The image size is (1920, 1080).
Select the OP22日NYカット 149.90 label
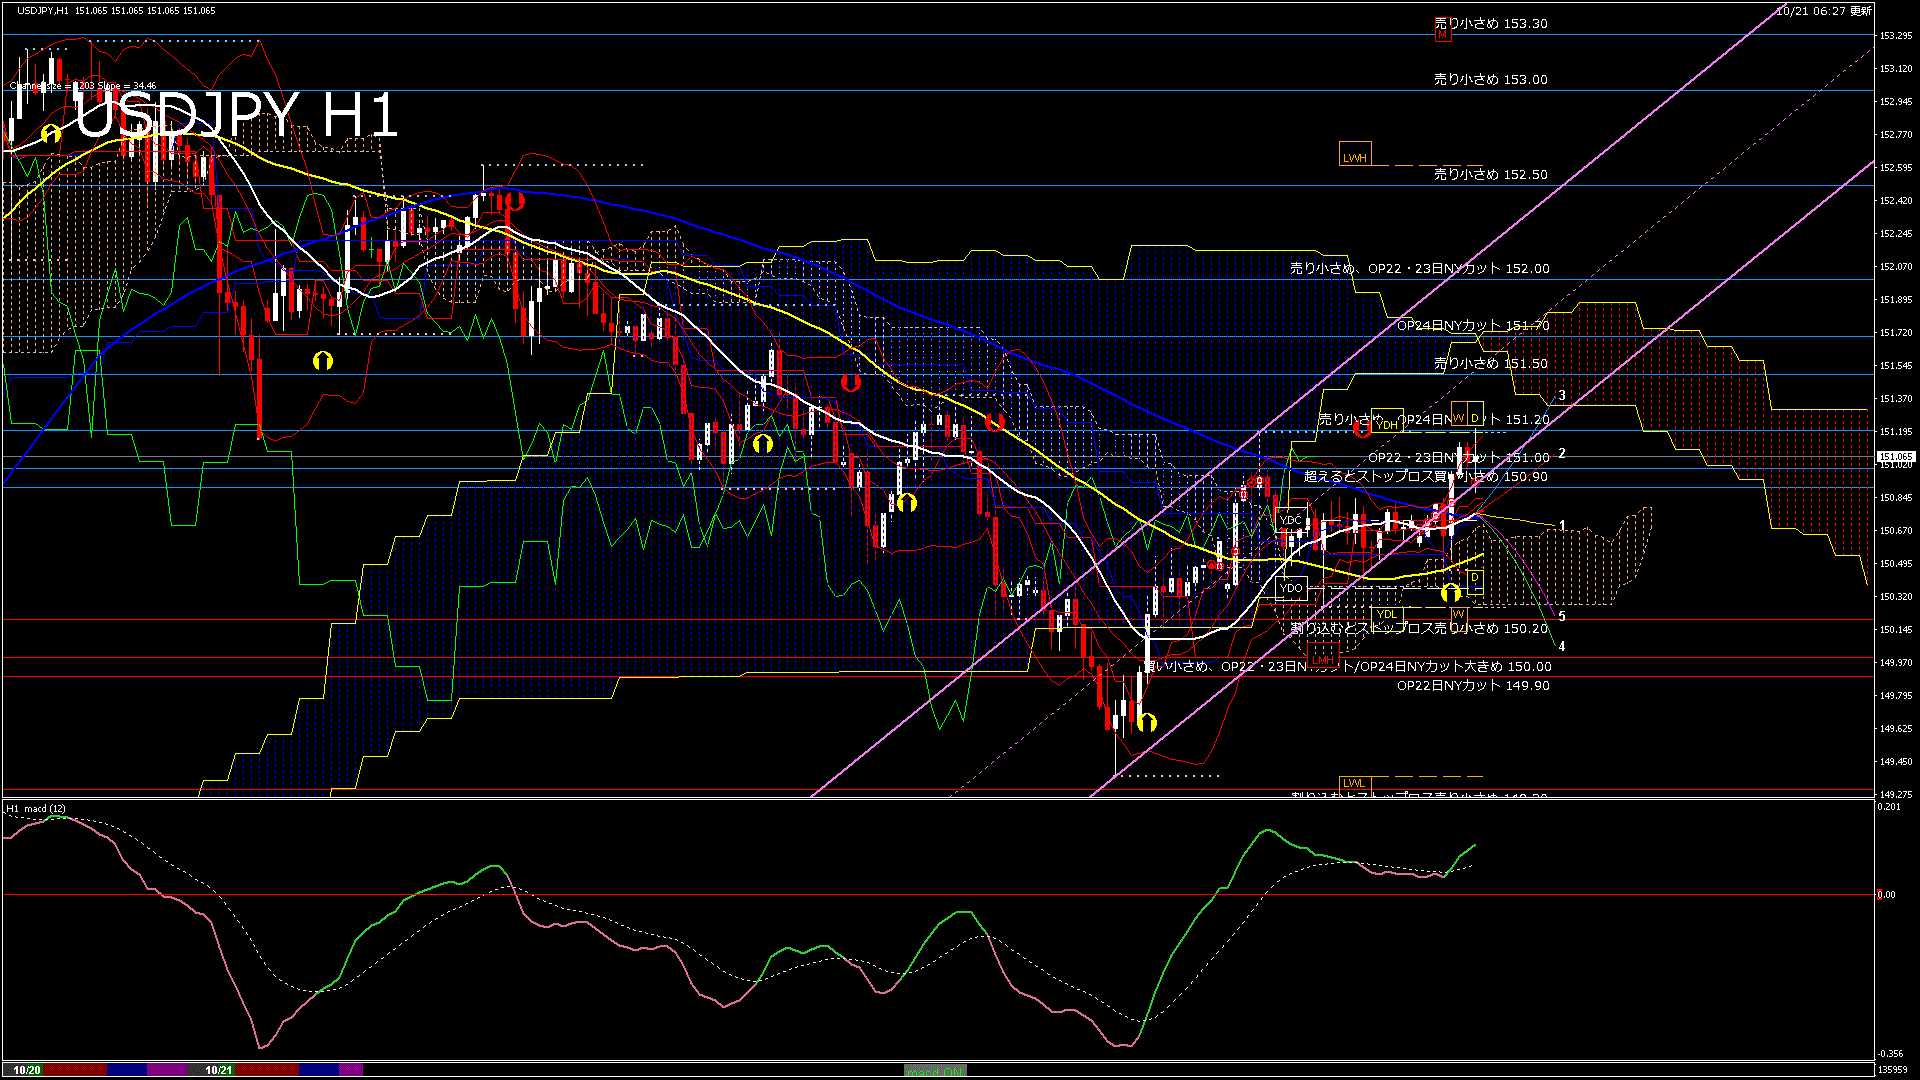1473,685
